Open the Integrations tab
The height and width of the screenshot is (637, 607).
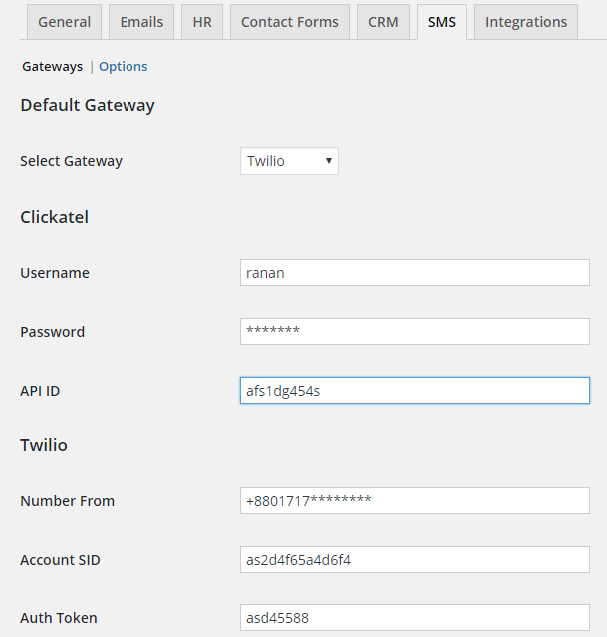(526, 22)
